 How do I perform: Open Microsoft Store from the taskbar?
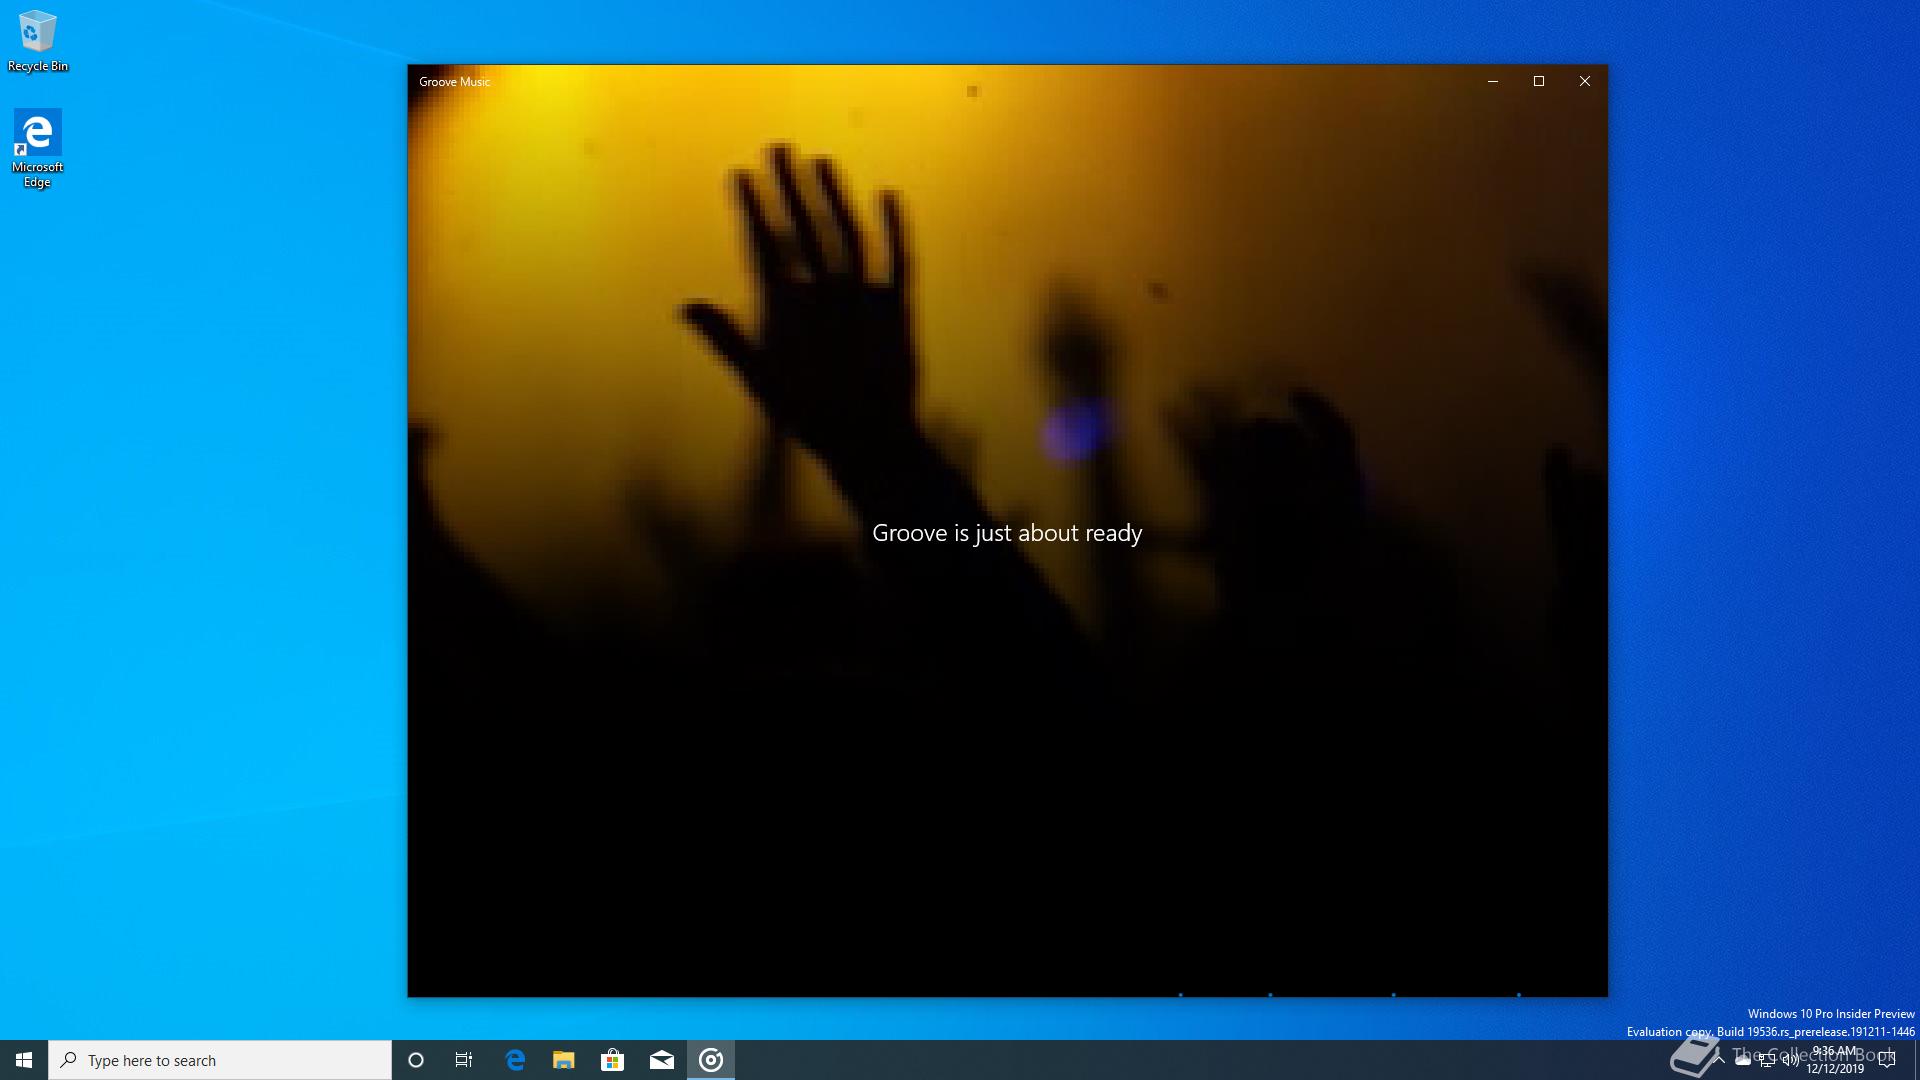613,1060
